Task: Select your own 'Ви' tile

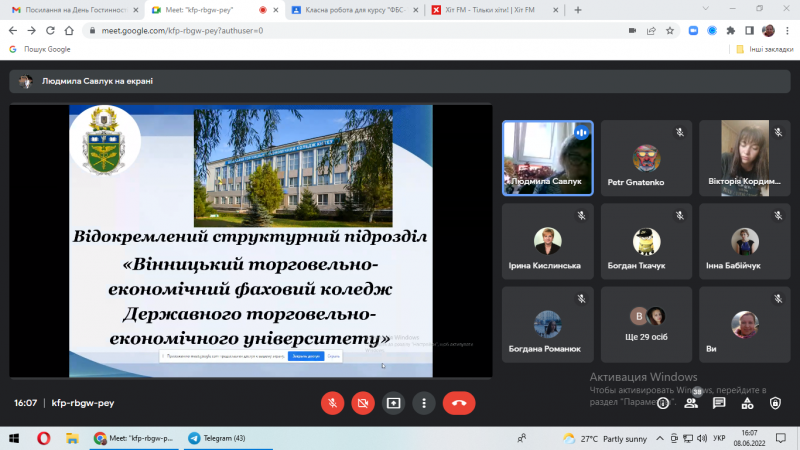Action: 744,324
